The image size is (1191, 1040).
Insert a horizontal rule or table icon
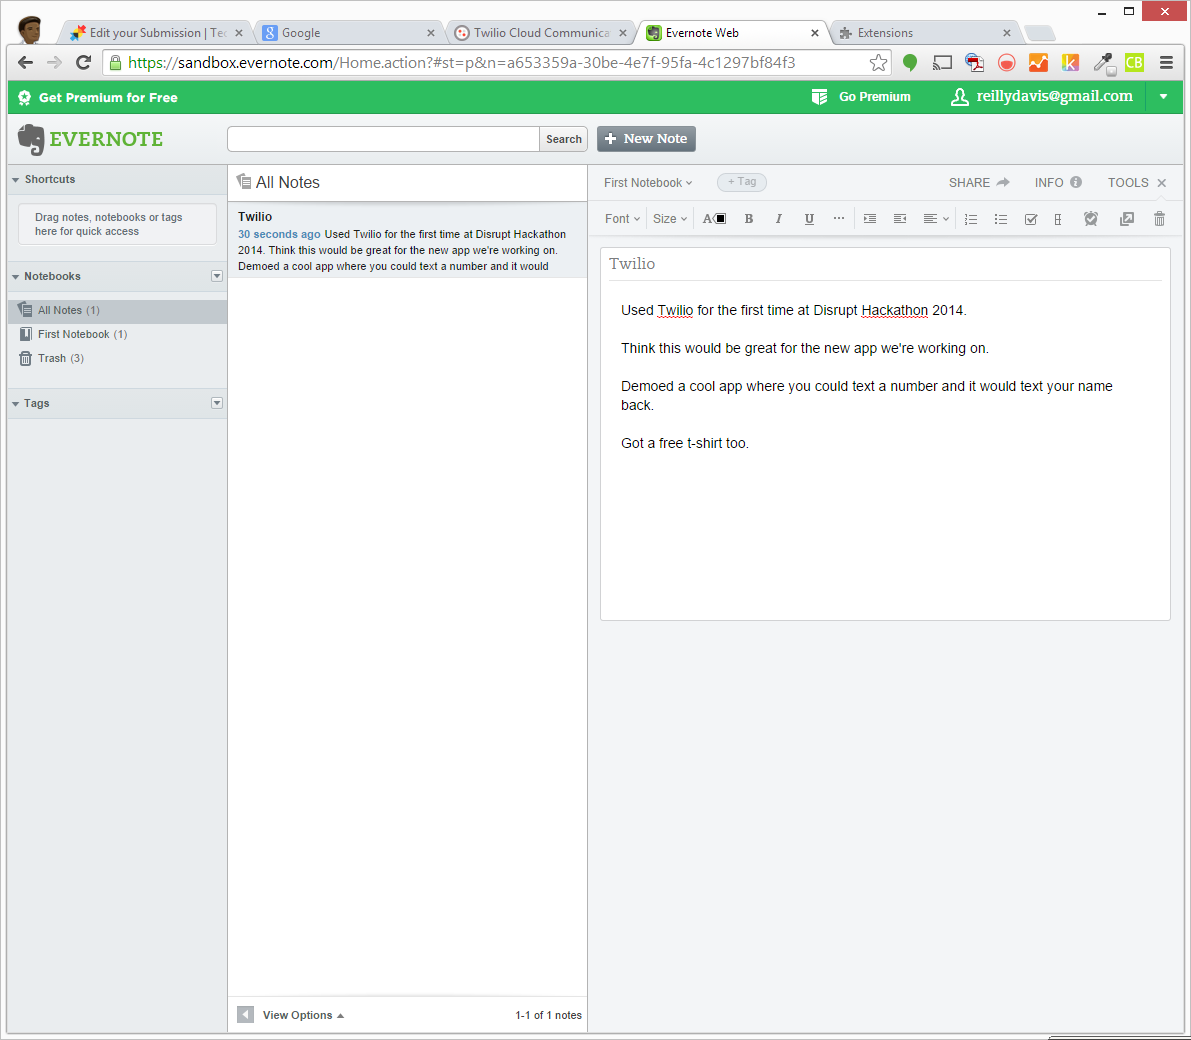[x=1058, y=219]
